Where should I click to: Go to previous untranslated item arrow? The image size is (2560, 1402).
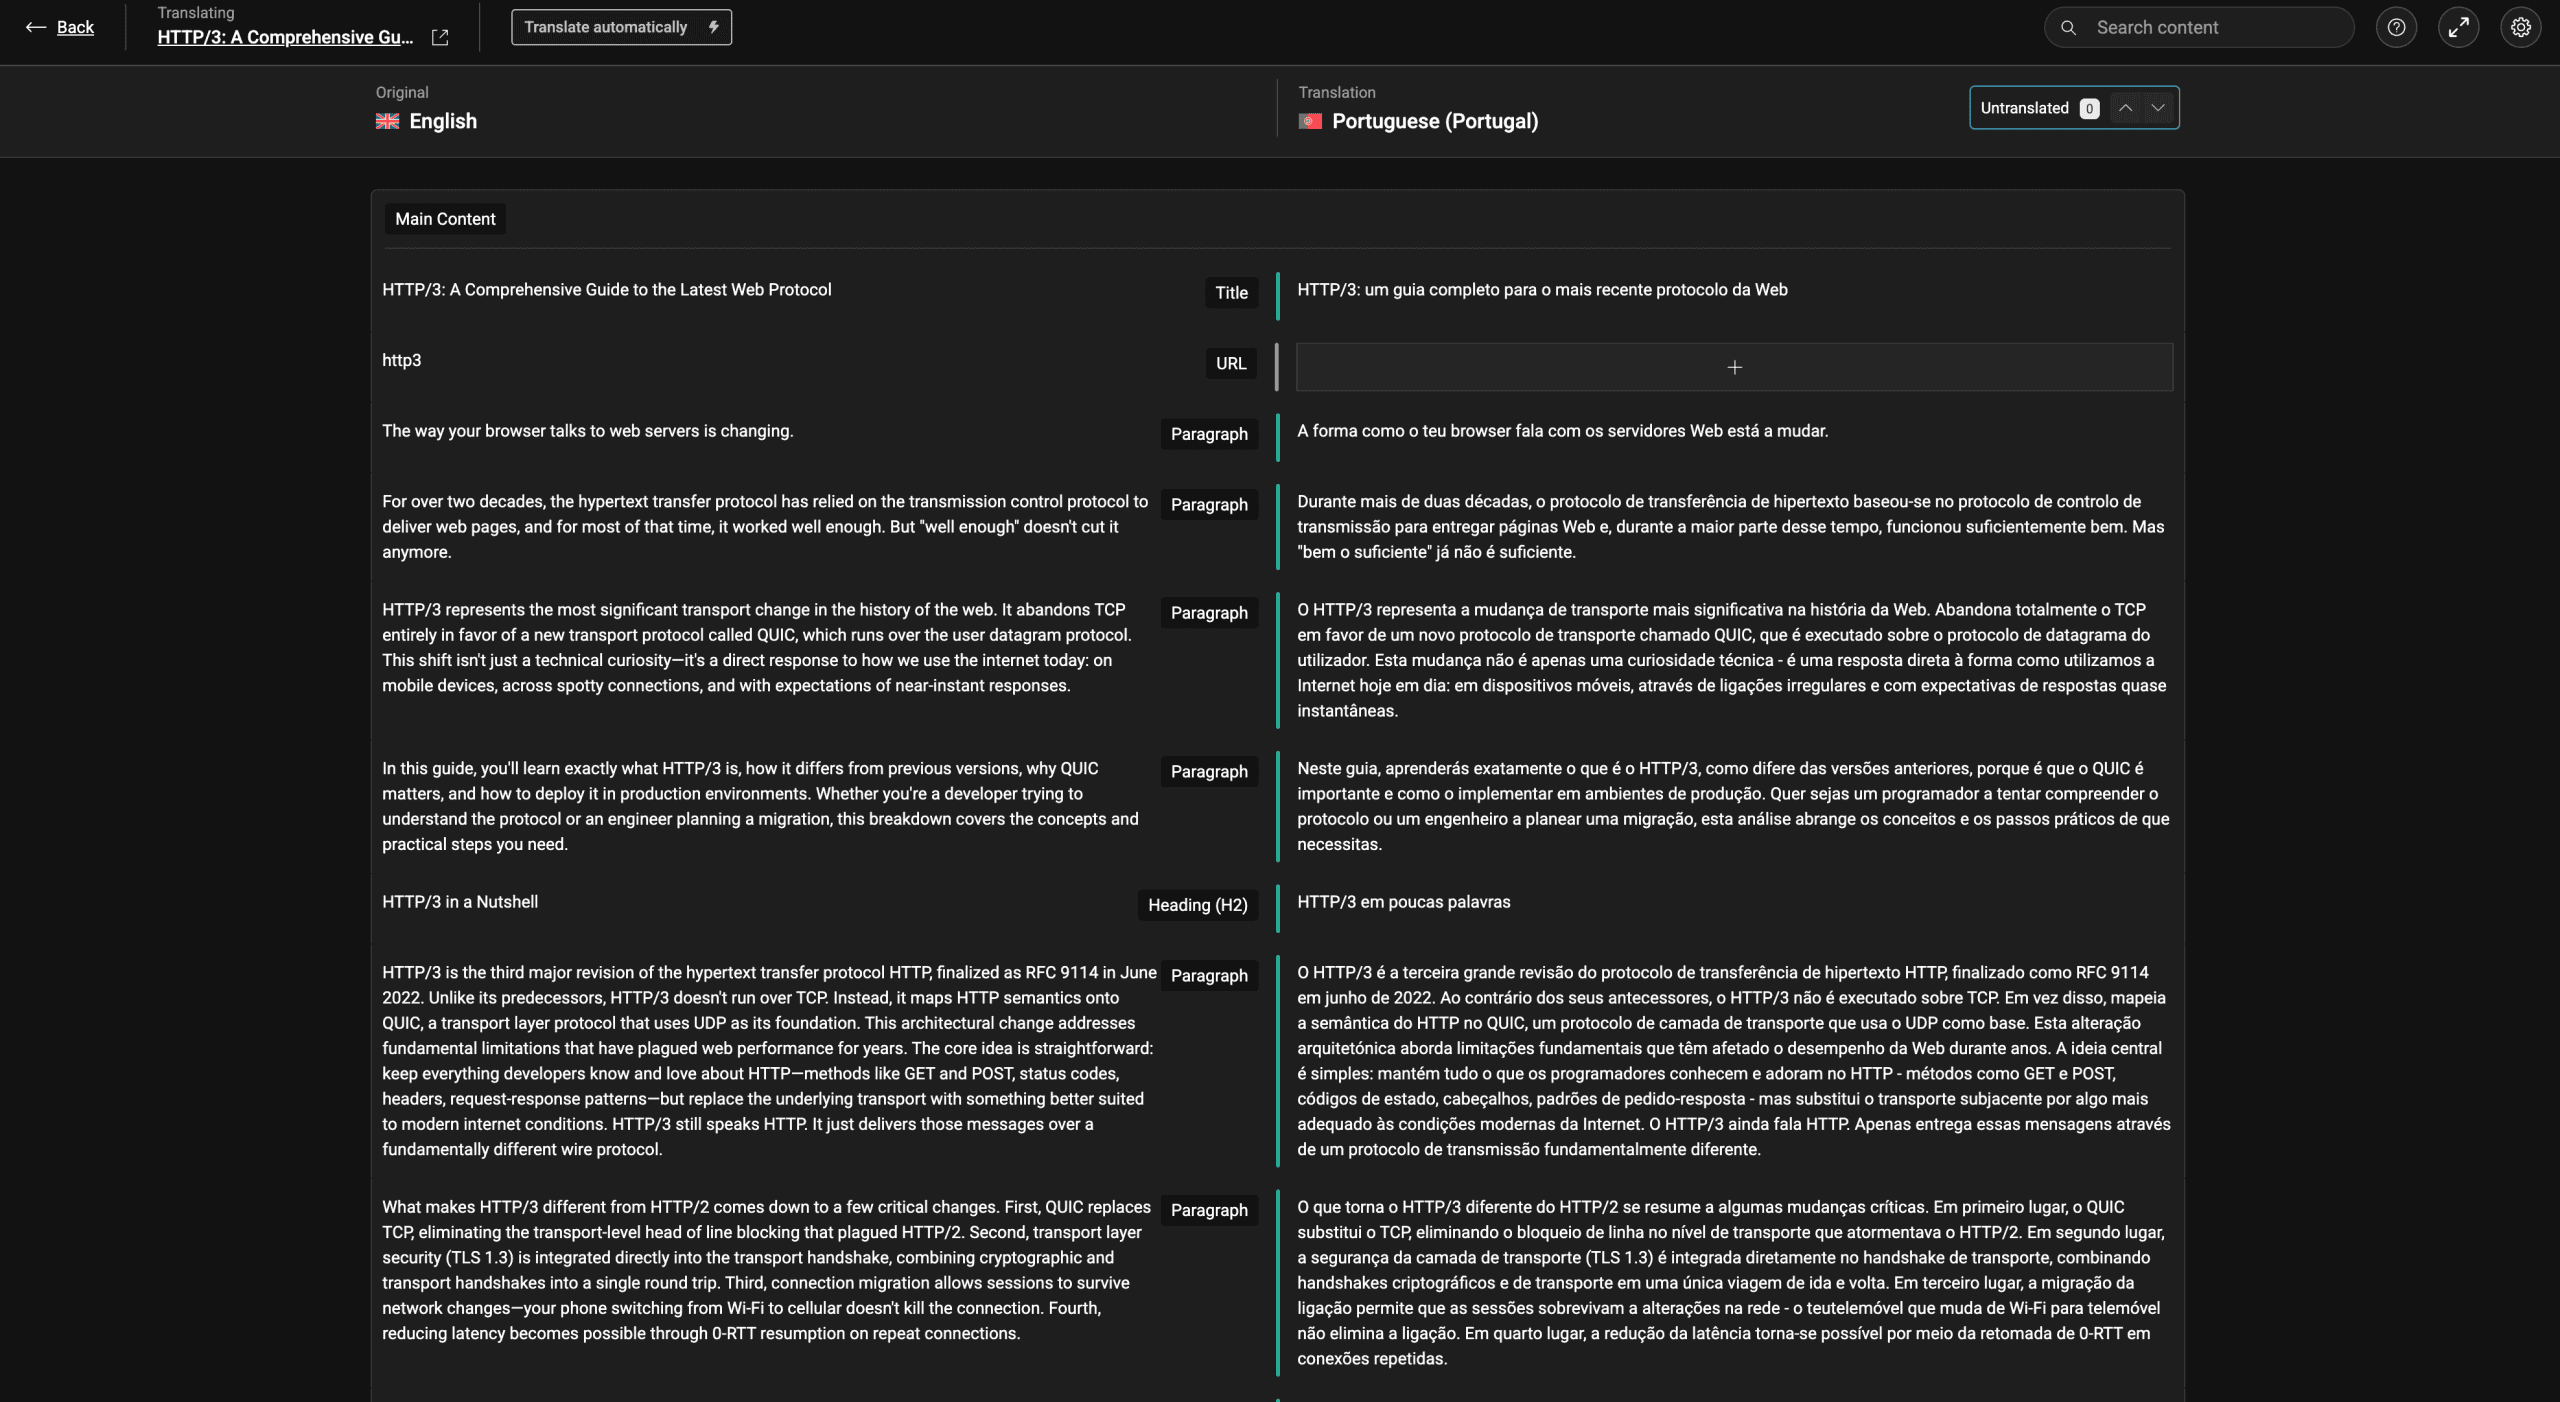pyautogui.click(x=2126, y=108)
